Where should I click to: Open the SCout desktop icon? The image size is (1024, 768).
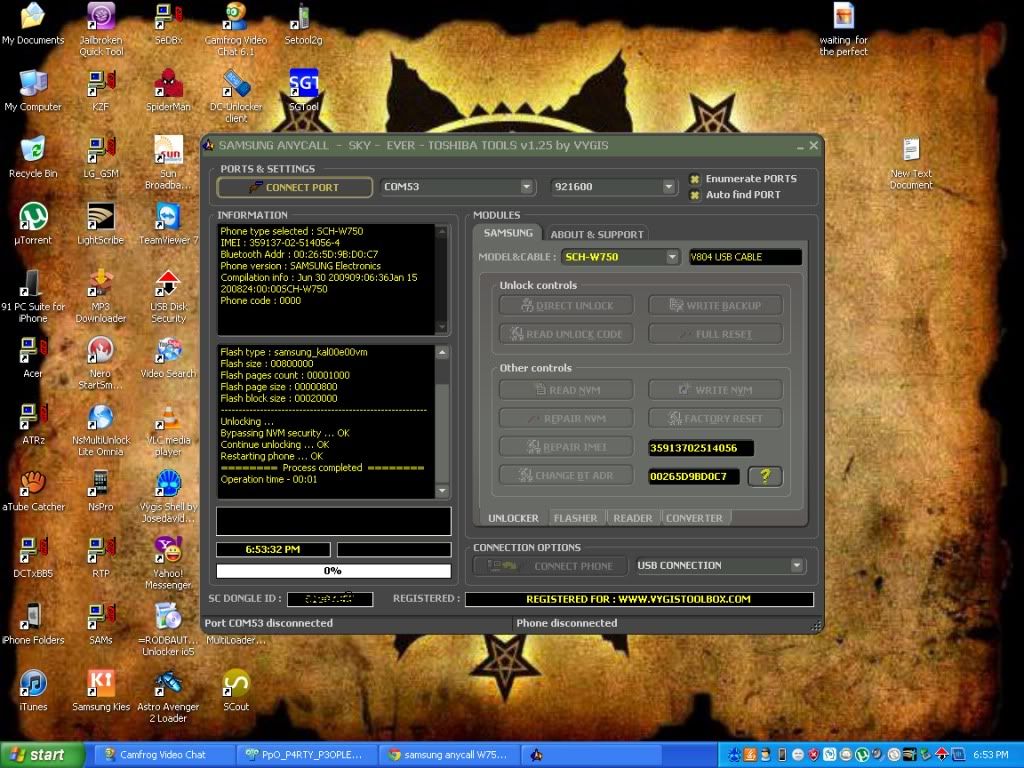point(236,690)
